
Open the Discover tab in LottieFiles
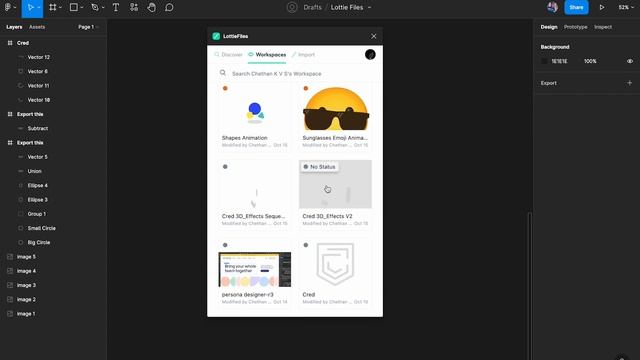(229, 55)
